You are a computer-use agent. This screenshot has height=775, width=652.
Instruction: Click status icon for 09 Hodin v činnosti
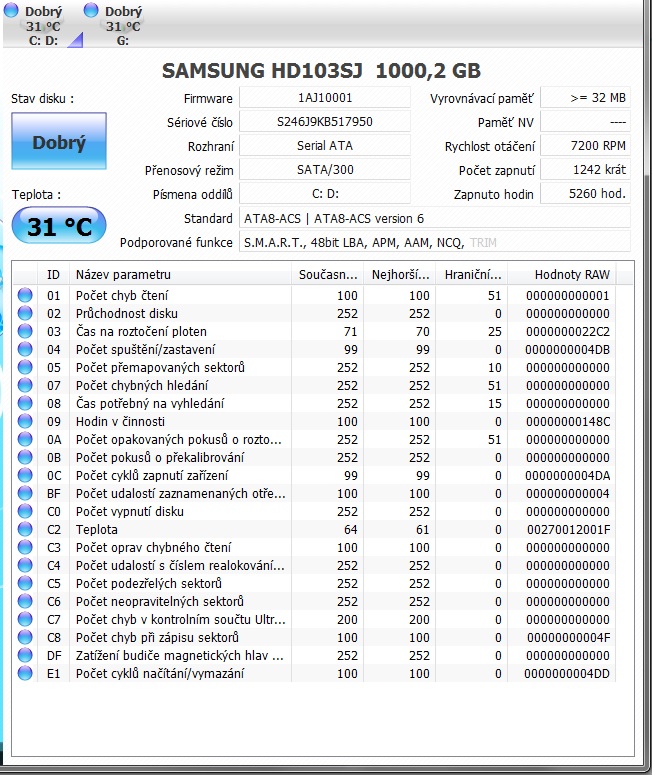tap(25, 421)
